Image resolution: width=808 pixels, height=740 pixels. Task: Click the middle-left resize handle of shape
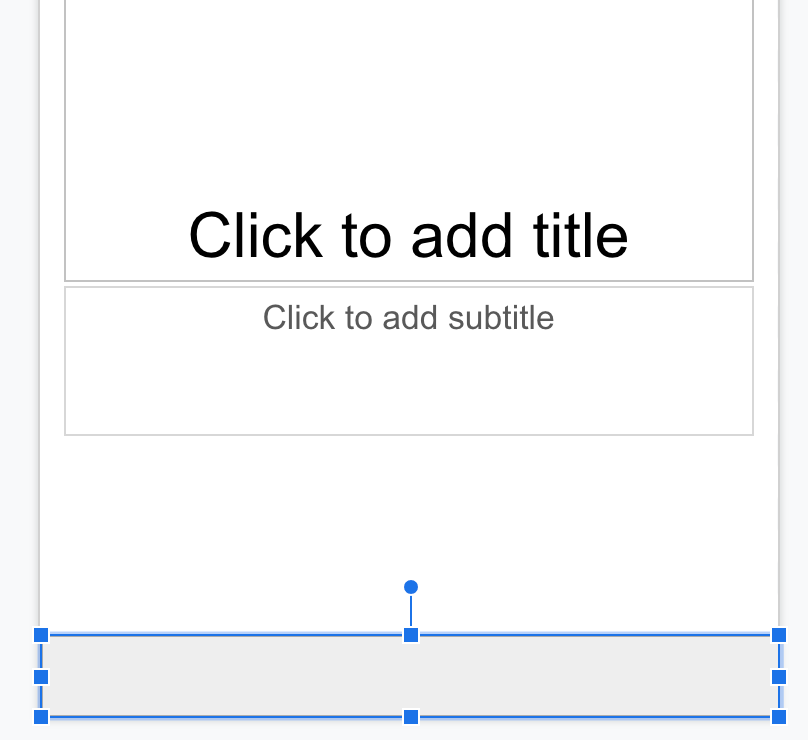tap(41, 677)
